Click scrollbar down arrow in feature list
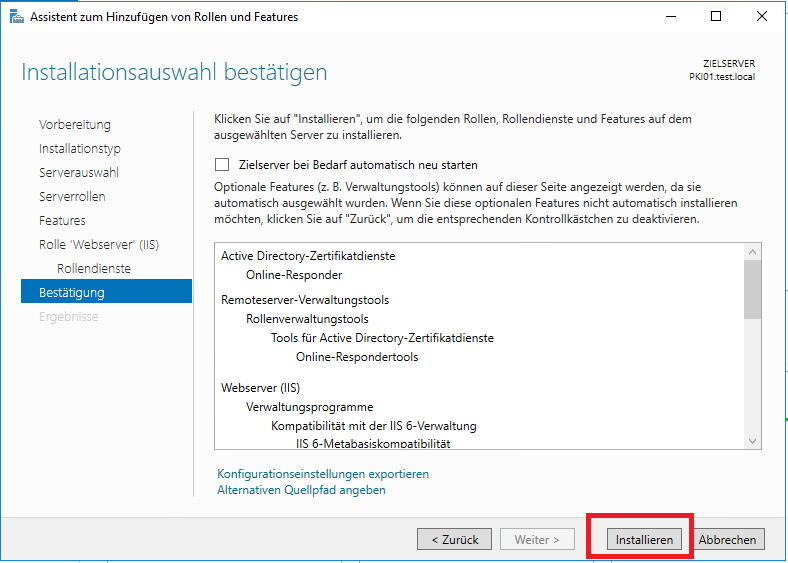 (x=753, y=440)
